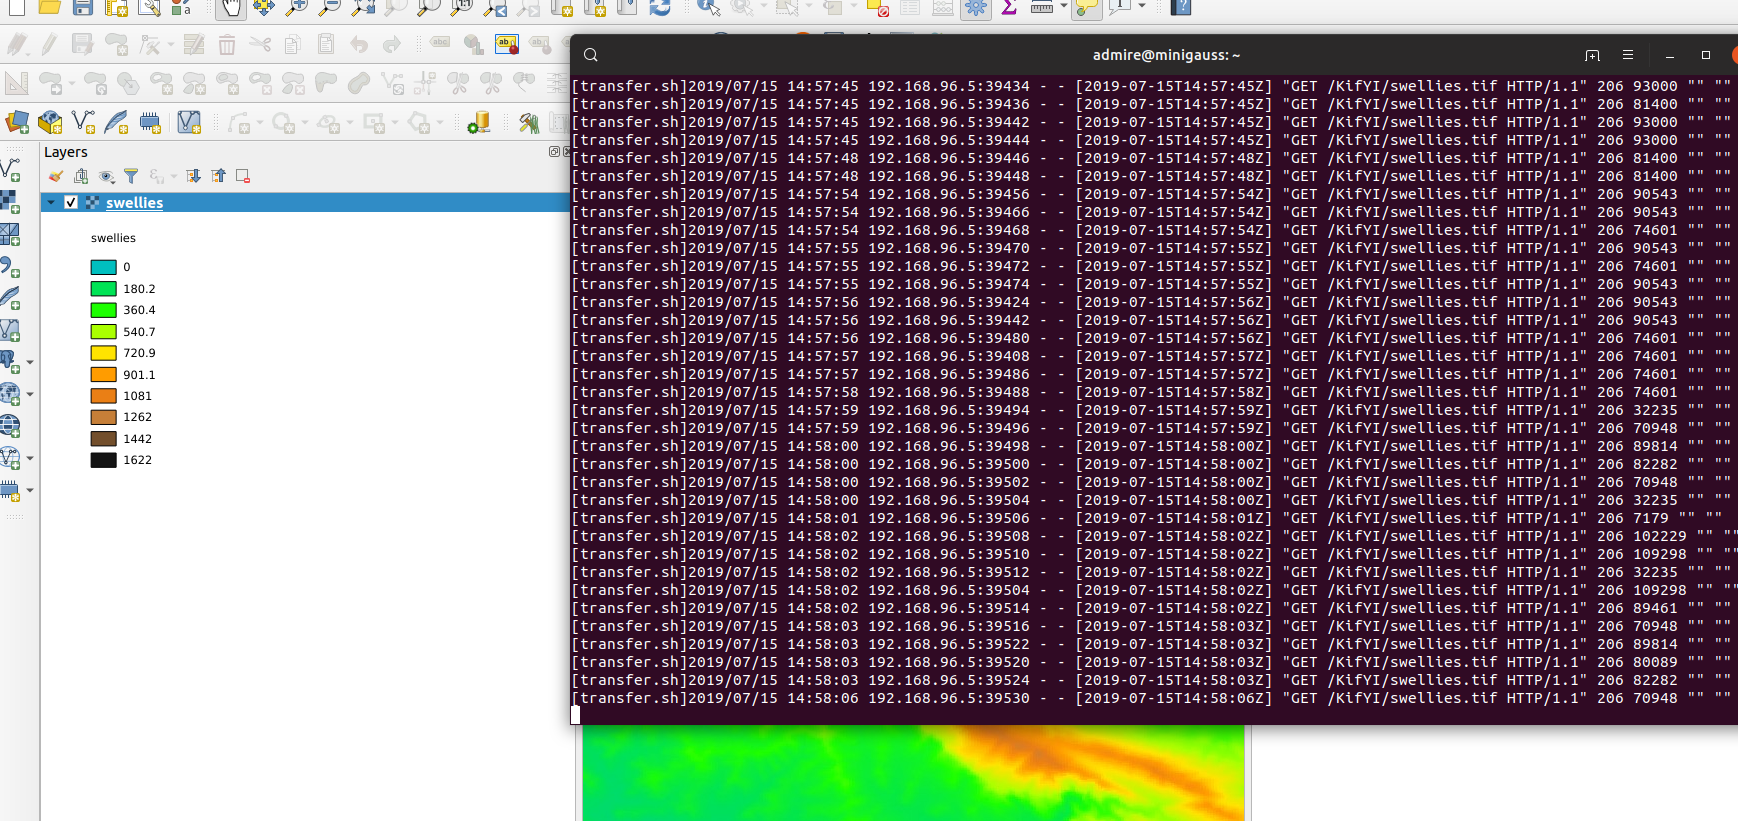Image resolution: width=1738 pixels, height=821 pixels.
Task: Click the yellow 720.9 legend swatch
Action: pos(103,353)
